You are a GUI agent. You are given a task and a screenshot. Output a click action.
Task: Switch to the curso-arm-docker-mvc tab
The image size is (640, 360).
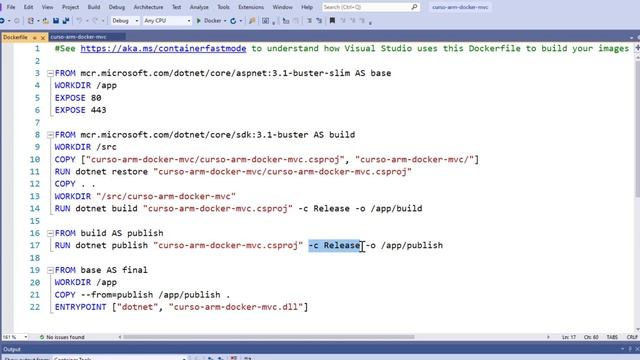pos(78,37)
